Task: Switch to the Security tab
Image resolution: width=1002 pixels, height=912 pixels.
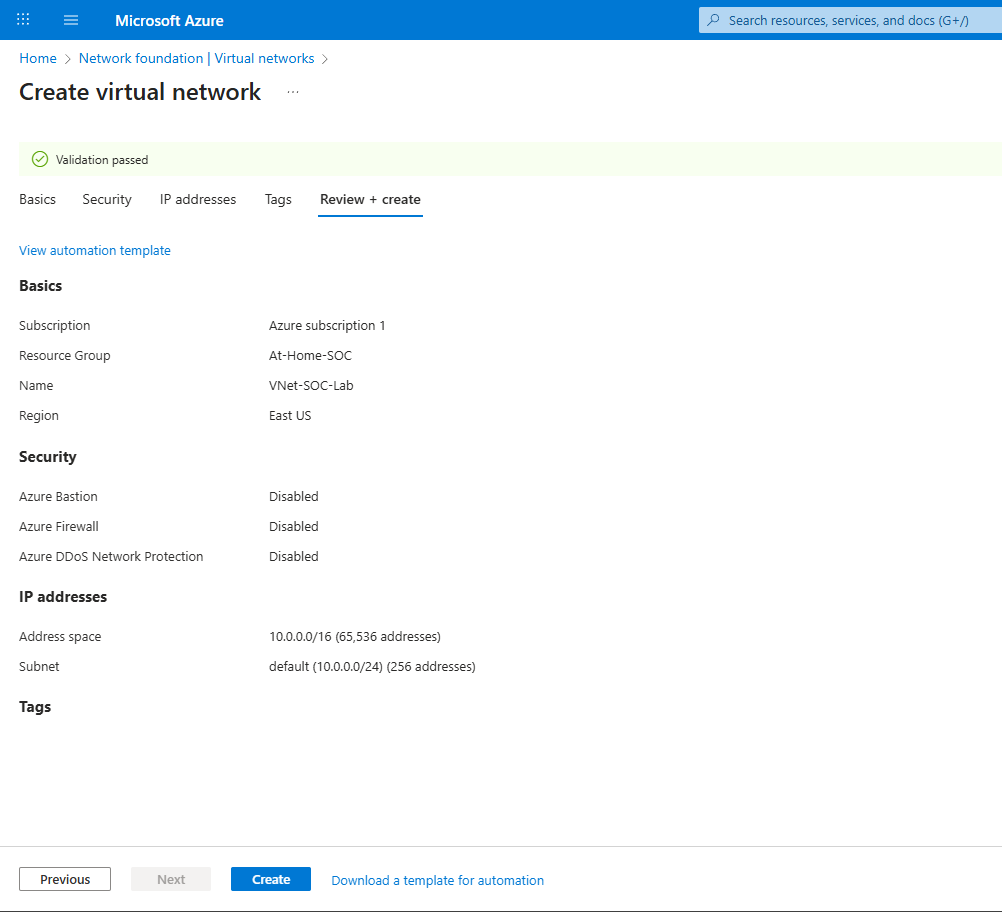Action: (x=107, y=199)
